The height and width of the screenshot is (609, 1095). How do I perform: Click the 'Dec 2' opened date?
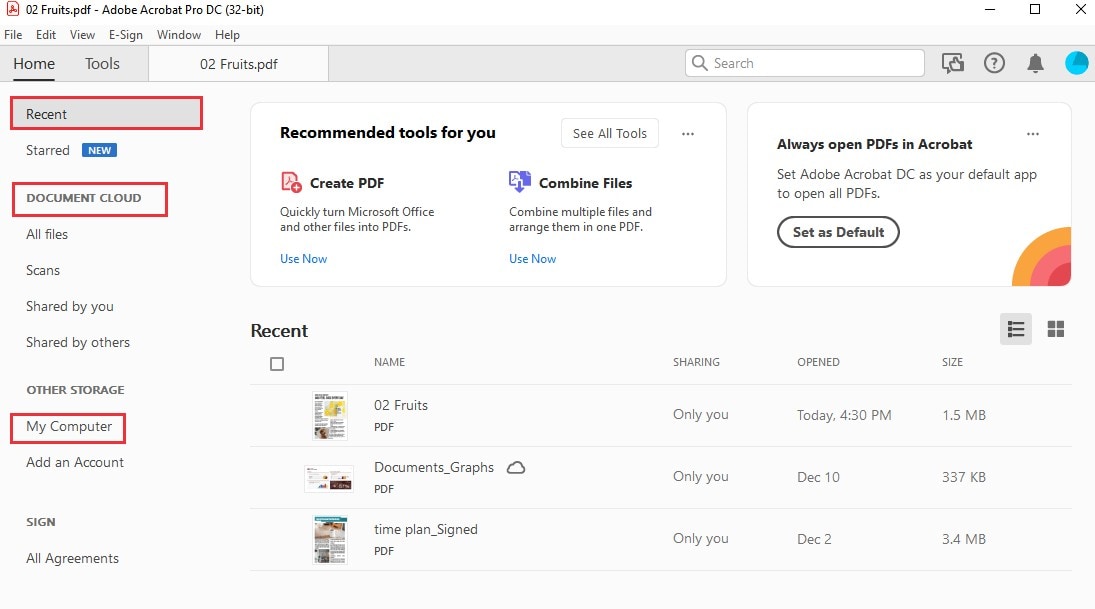[x=814, y=539]
